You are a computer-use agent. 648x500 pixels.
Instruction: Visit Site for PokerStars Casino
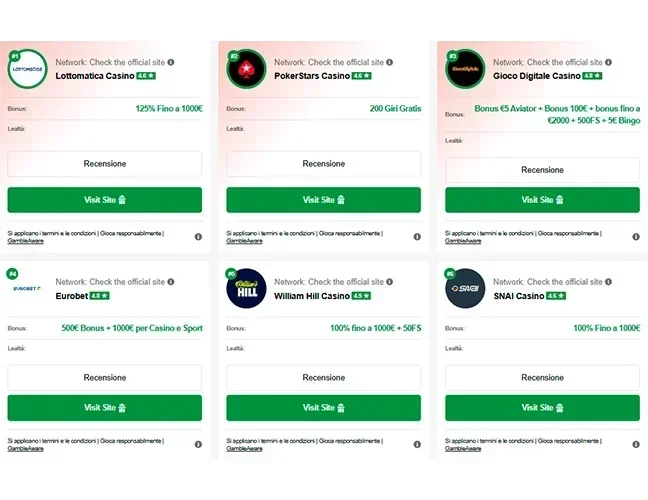(x=323, y=200)
